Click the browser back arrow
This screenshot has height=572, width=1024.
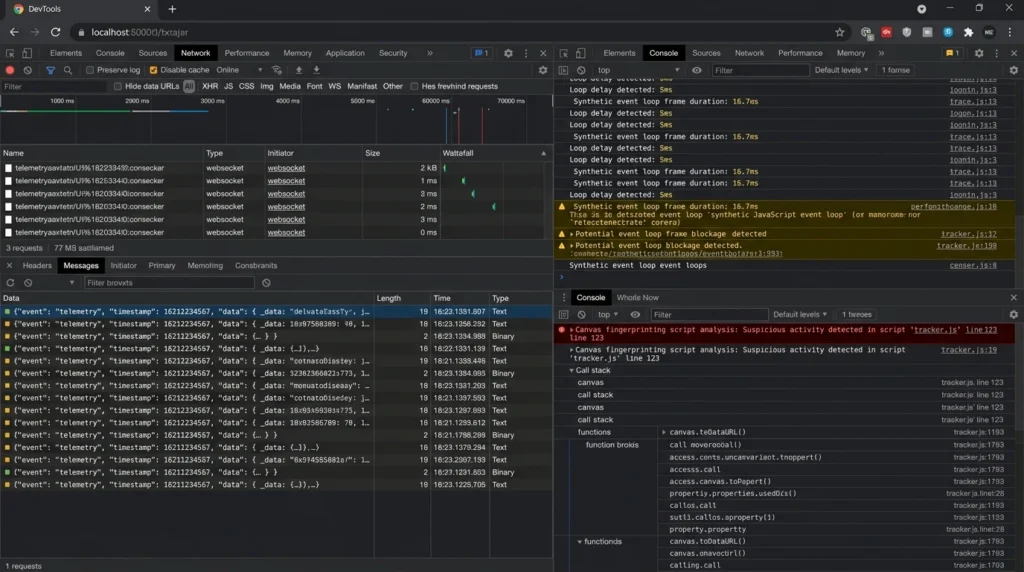14,32
